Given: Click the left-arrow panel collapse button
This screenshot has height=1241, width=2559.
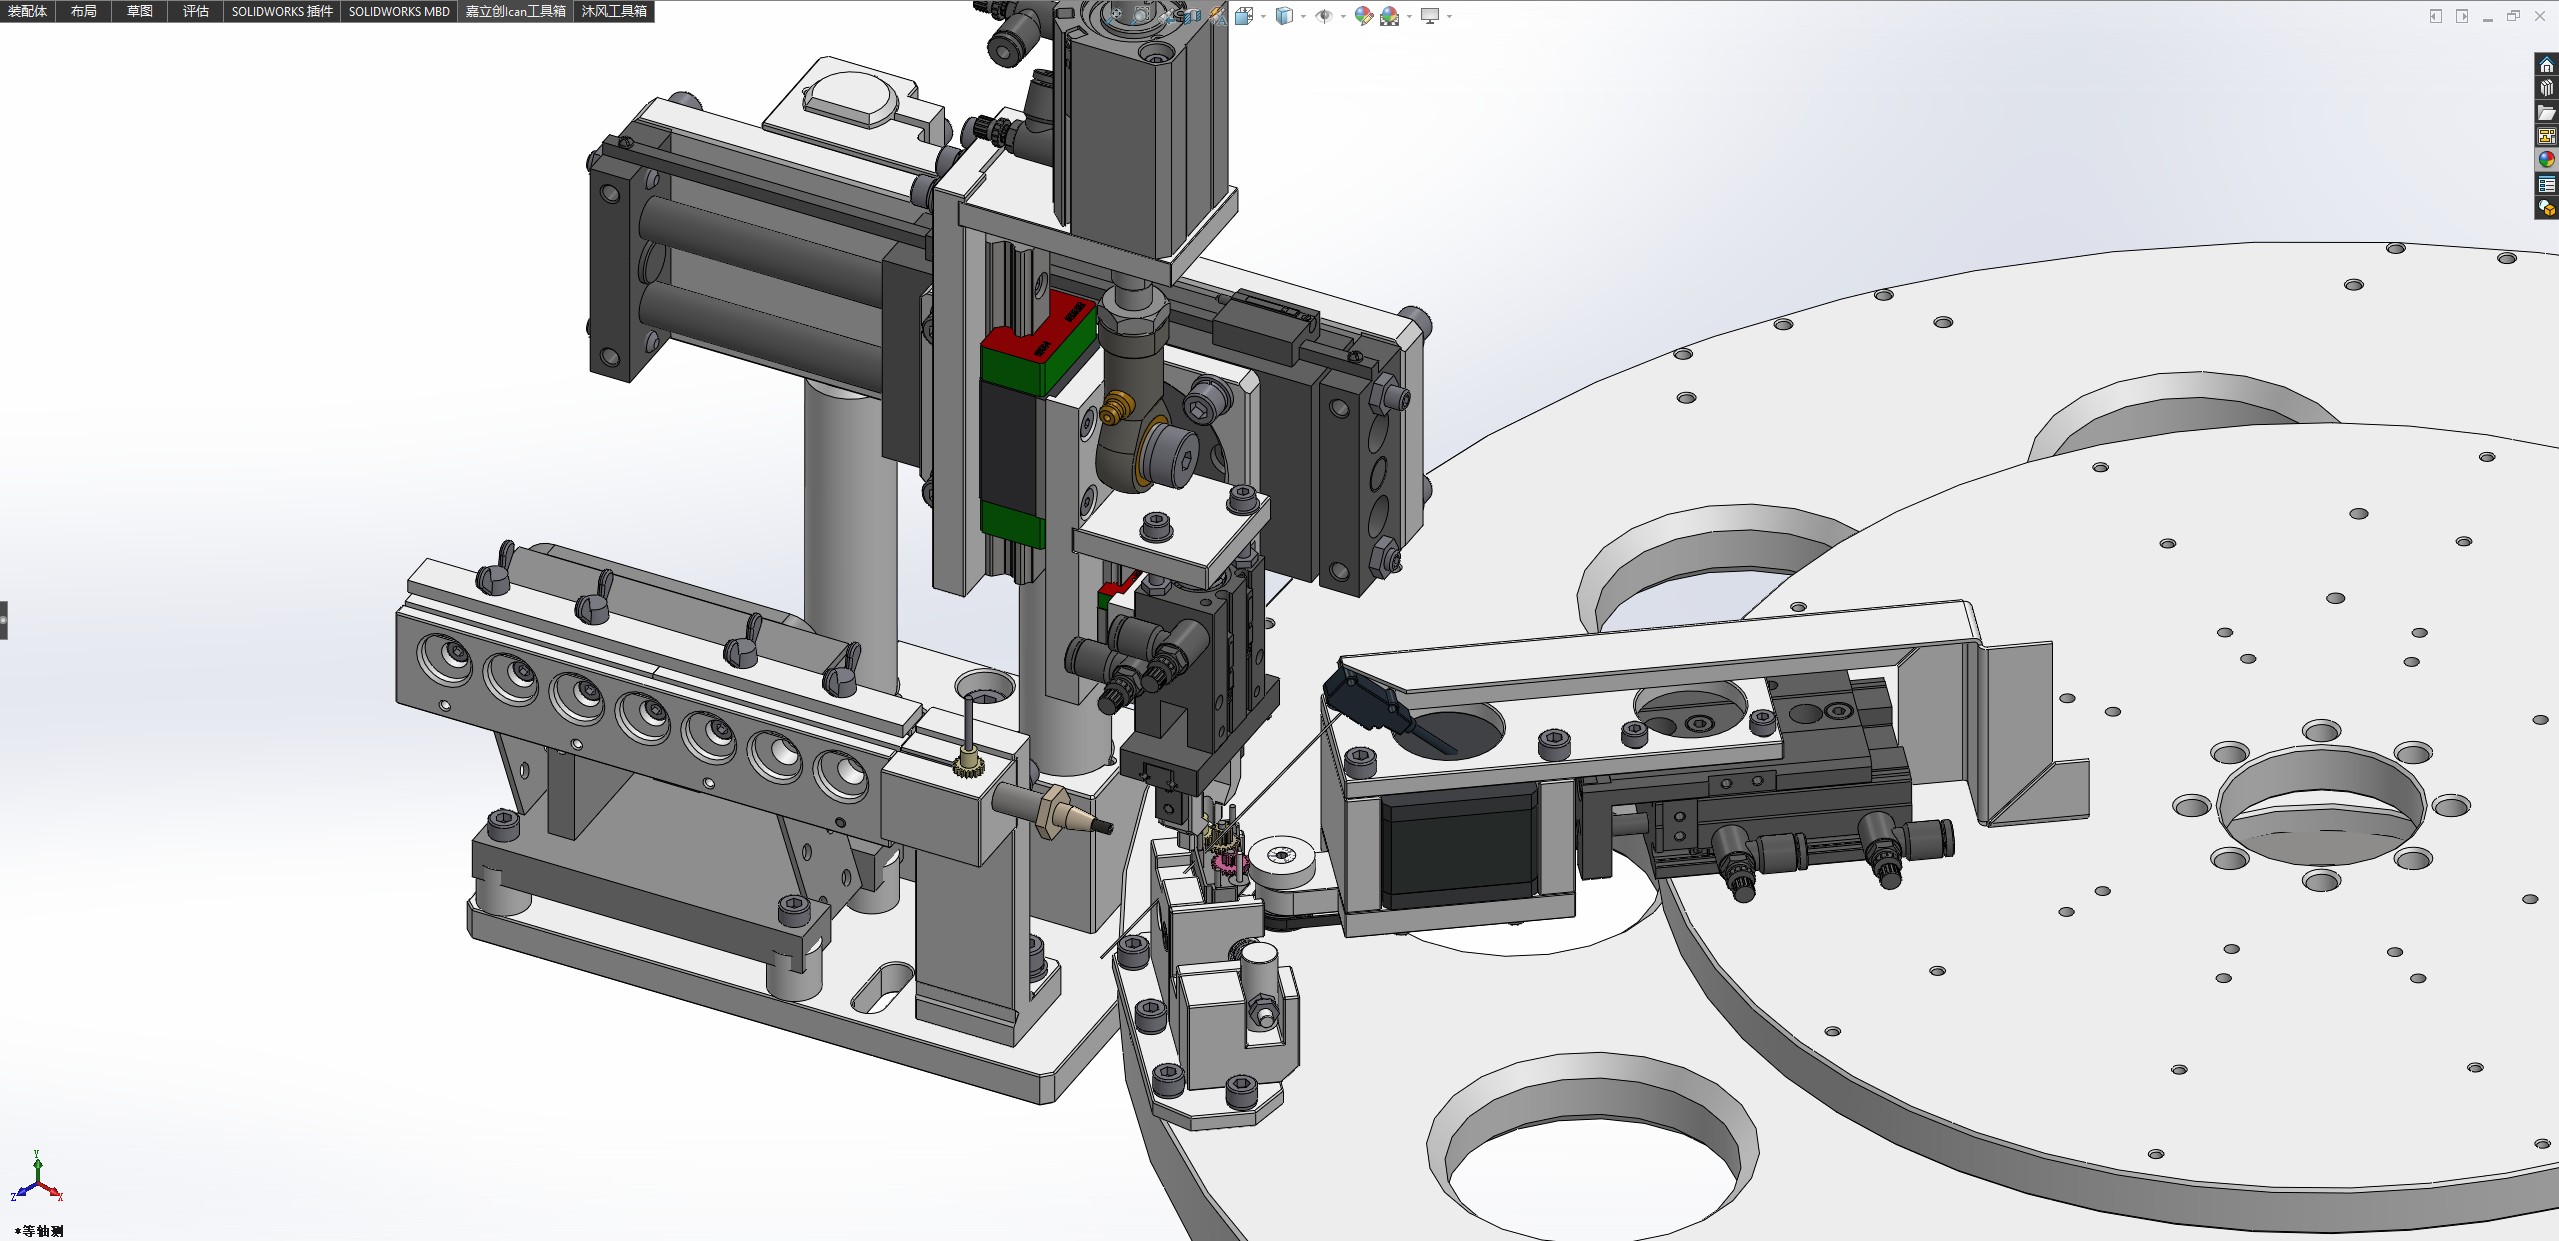Looking at the screenshot, I should pos(2435,16).
